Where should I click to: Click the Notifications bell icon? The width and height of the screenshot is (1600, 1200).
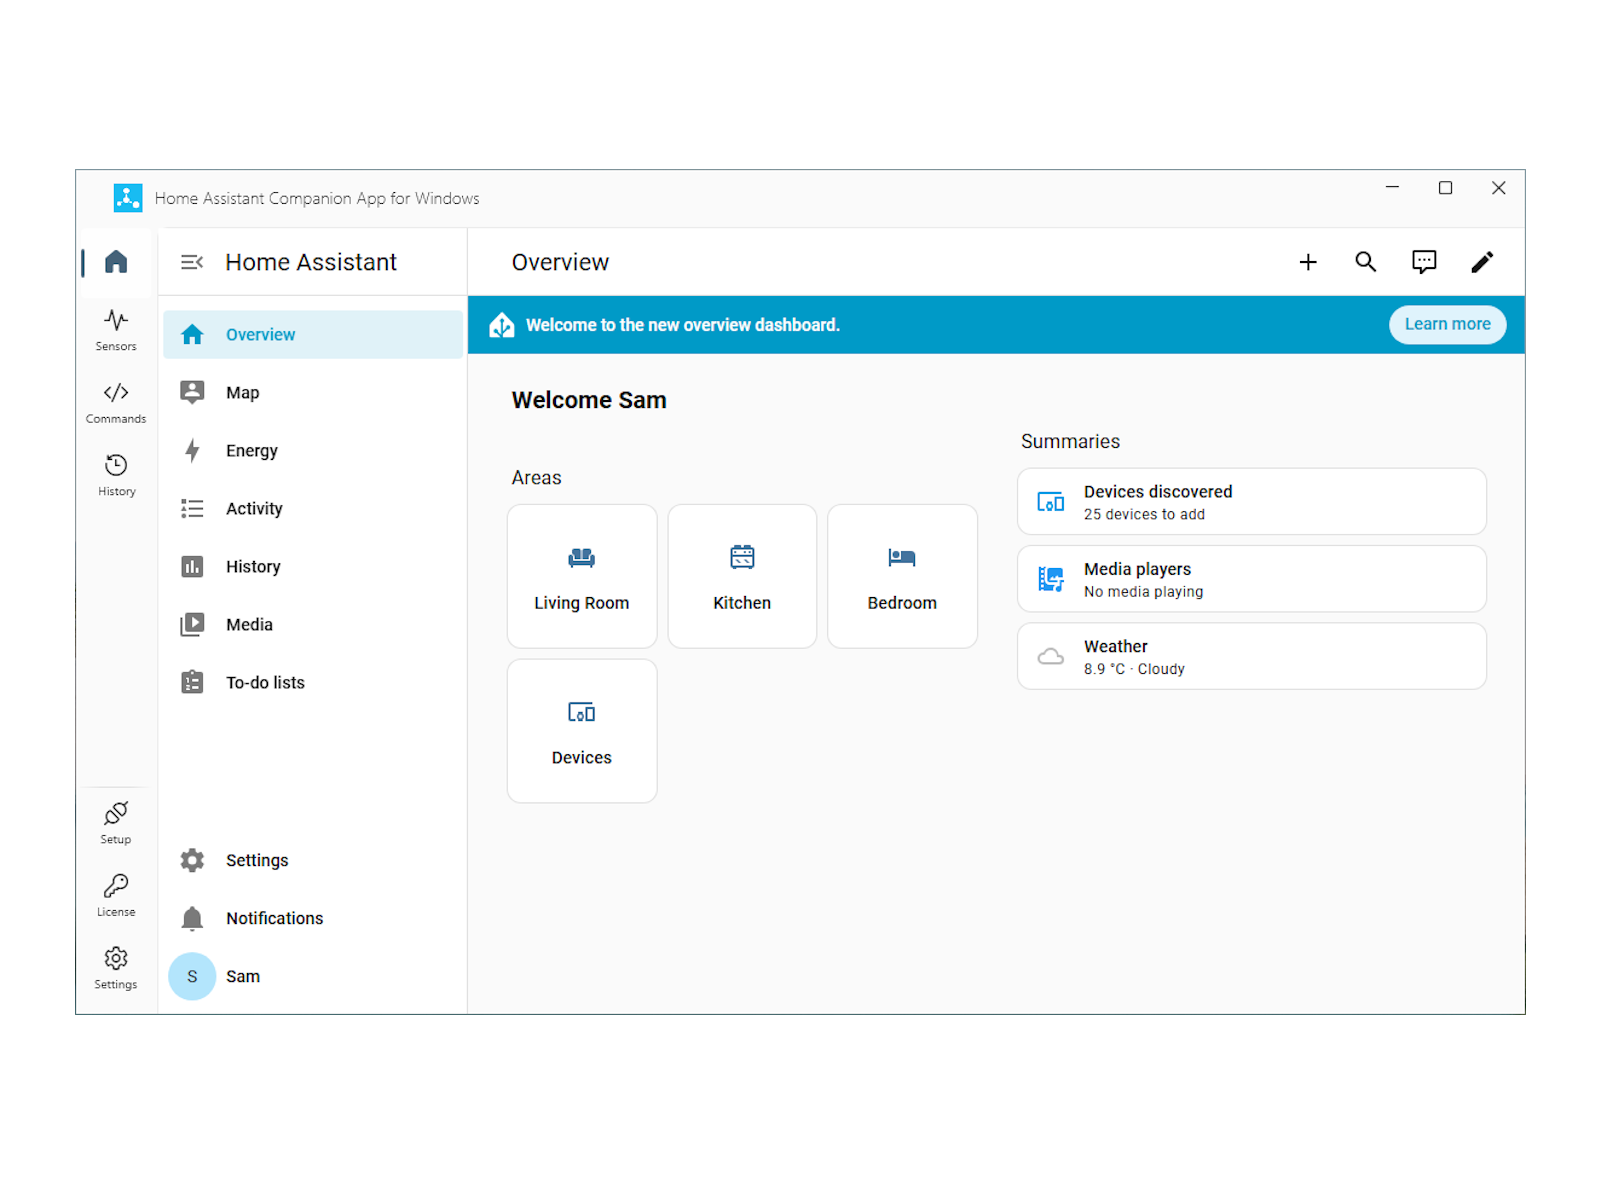192,919
